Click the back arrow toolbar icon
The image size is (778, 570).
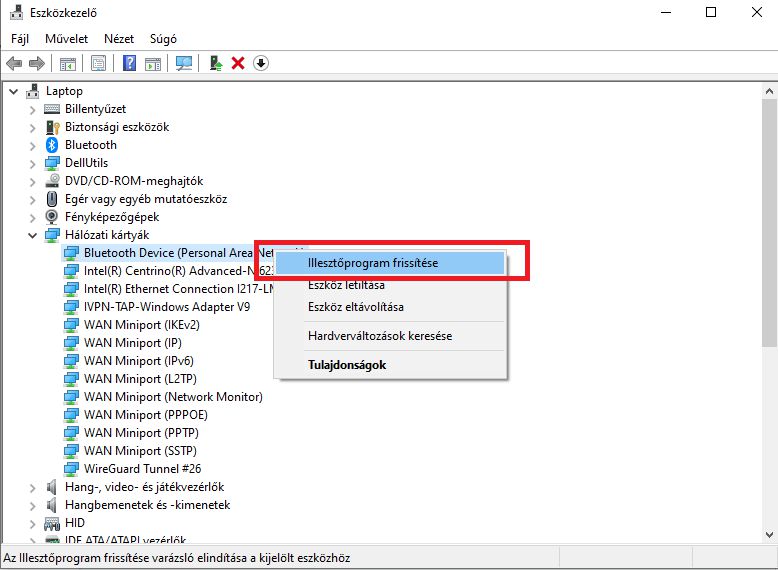click(14, 63)
